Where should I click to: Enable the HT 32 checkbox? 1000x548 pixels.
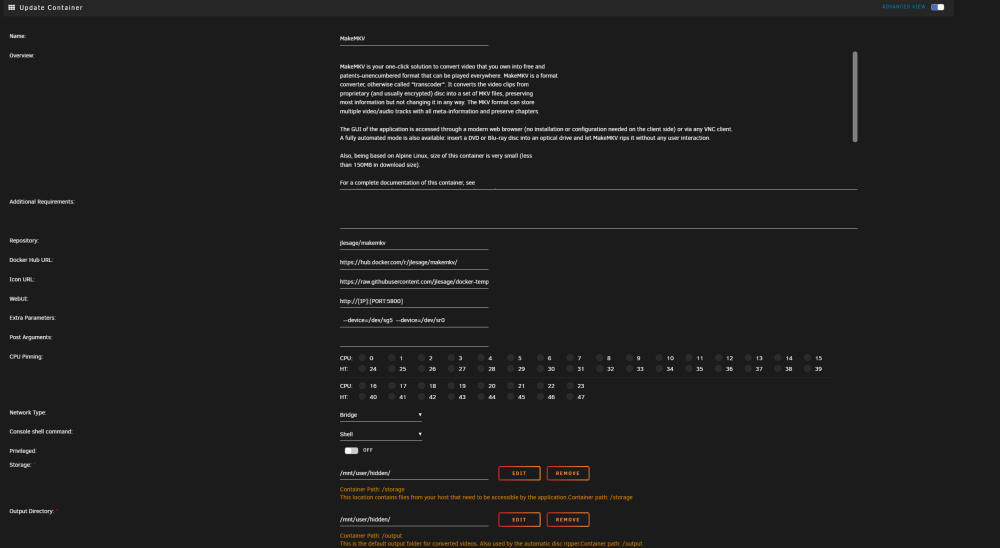[599, 369]
